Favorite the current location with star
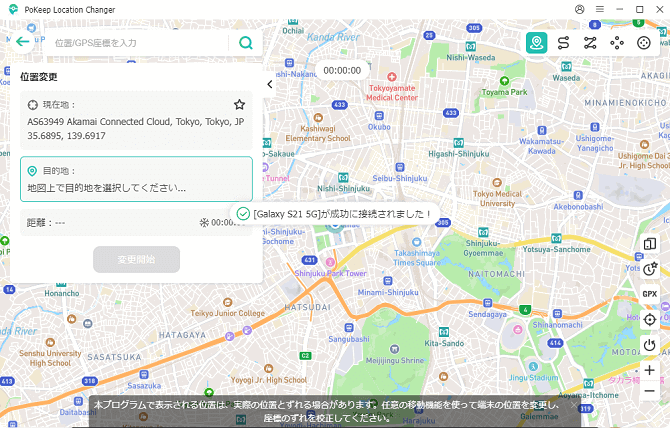The height and width of the screenshot is (428, 670). pyautogui.click(x=239, y=104)
